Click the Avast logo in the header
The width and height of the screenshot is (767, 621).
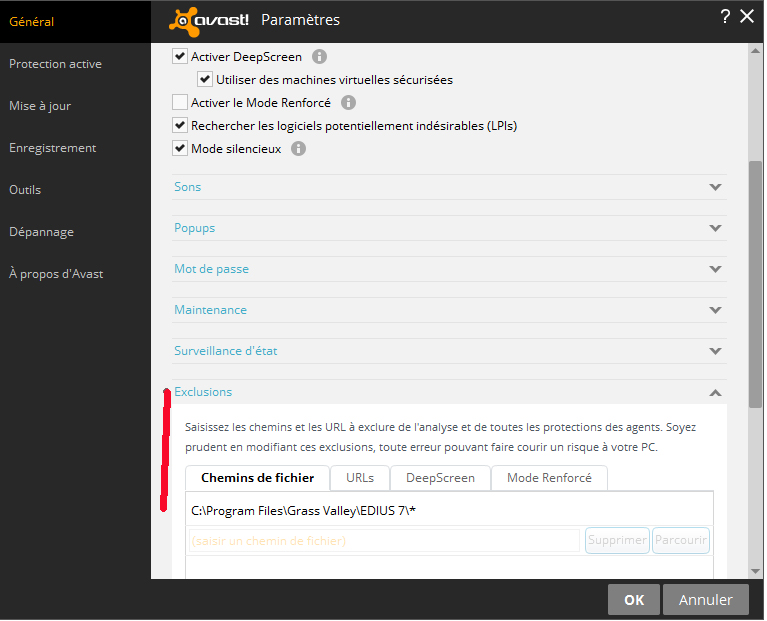[209, 22]
